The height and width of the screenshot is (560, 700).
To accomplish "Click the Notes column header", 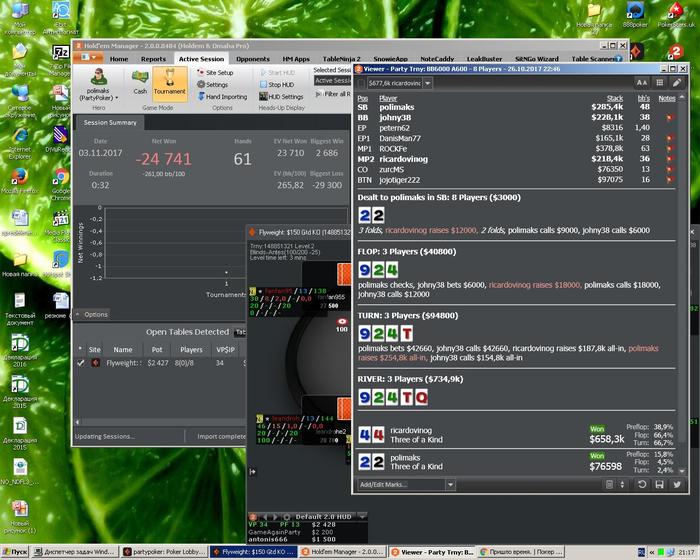I will [667, 98].
